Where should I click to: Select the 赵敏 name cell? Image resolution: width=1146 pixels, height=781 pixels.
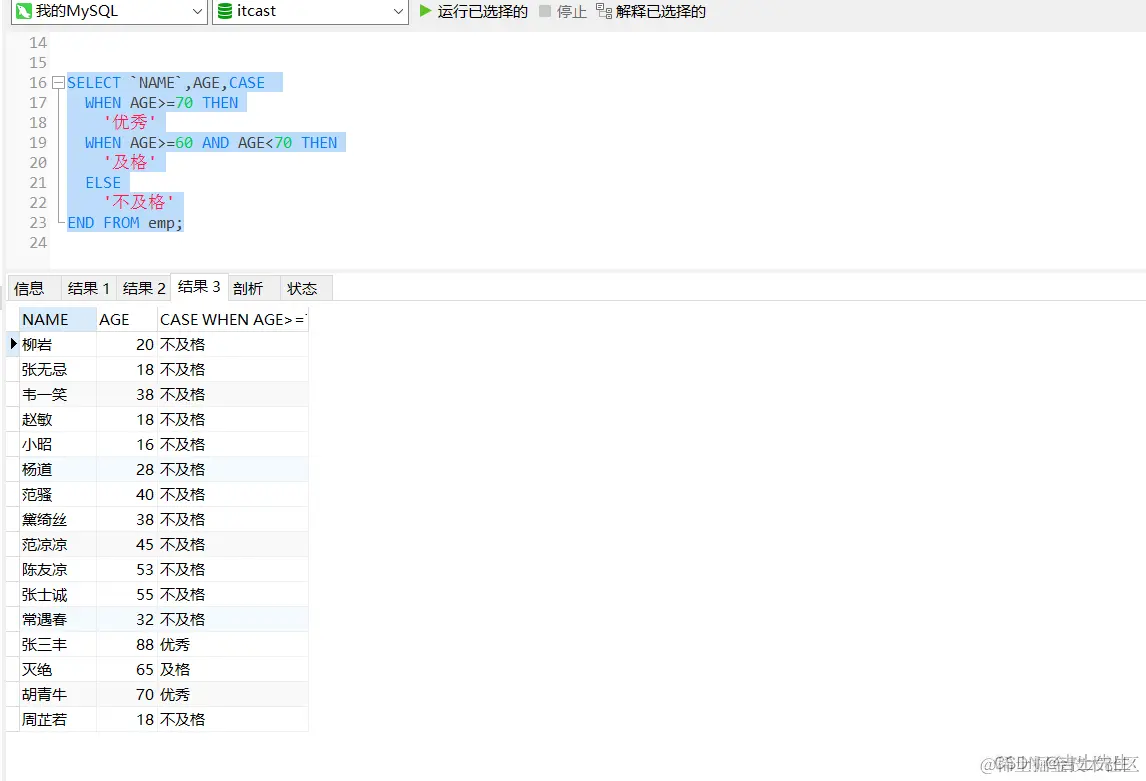[58, 419]
